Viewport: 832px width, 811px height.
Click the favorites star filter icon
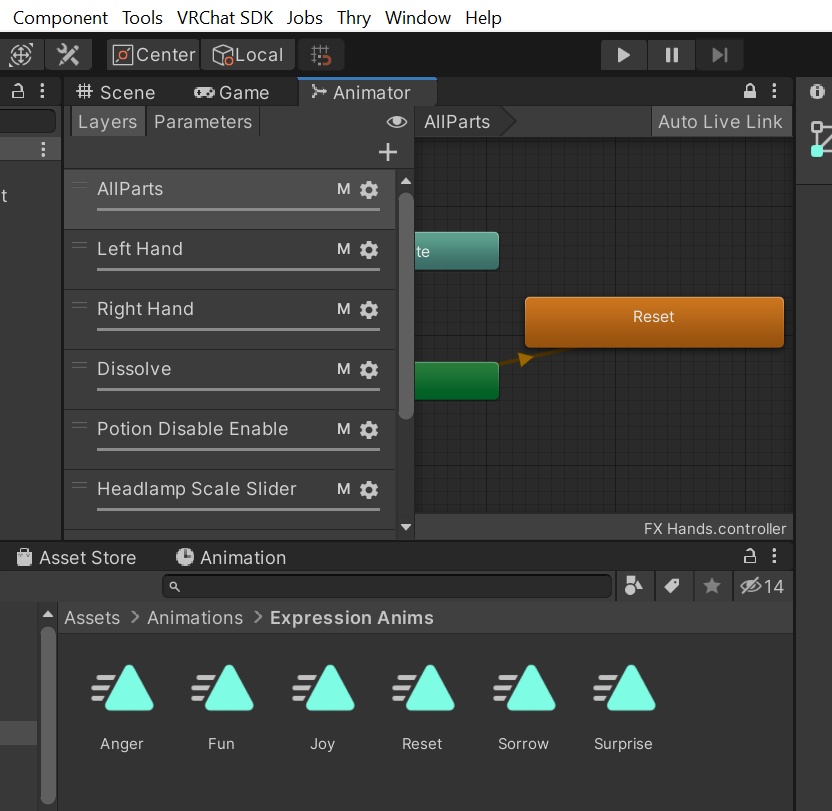712,586
